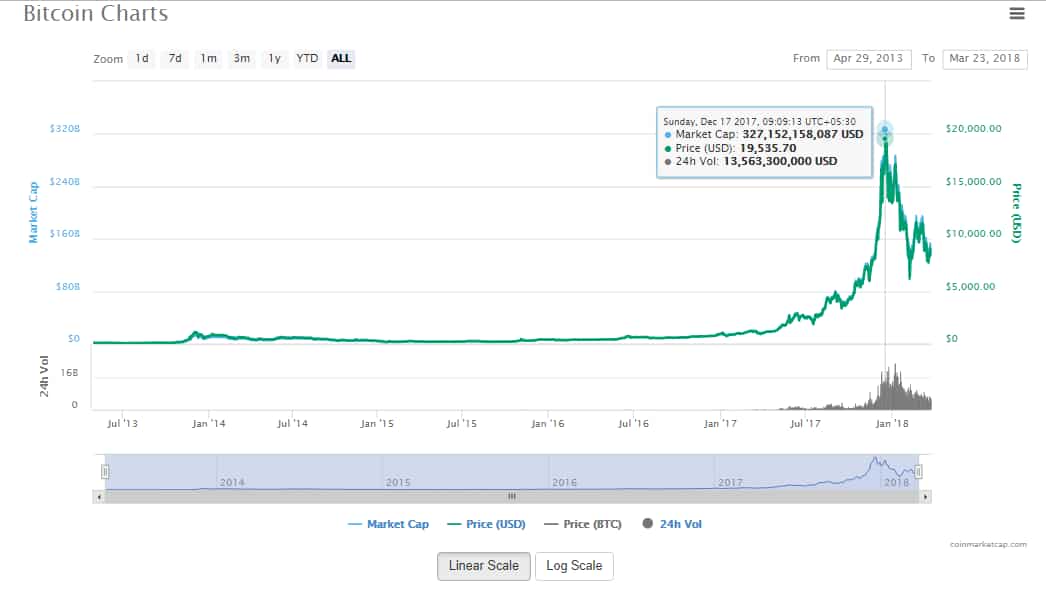Click the 2015 label in the navigator
Screen dimensions: 1046x590
398,483
